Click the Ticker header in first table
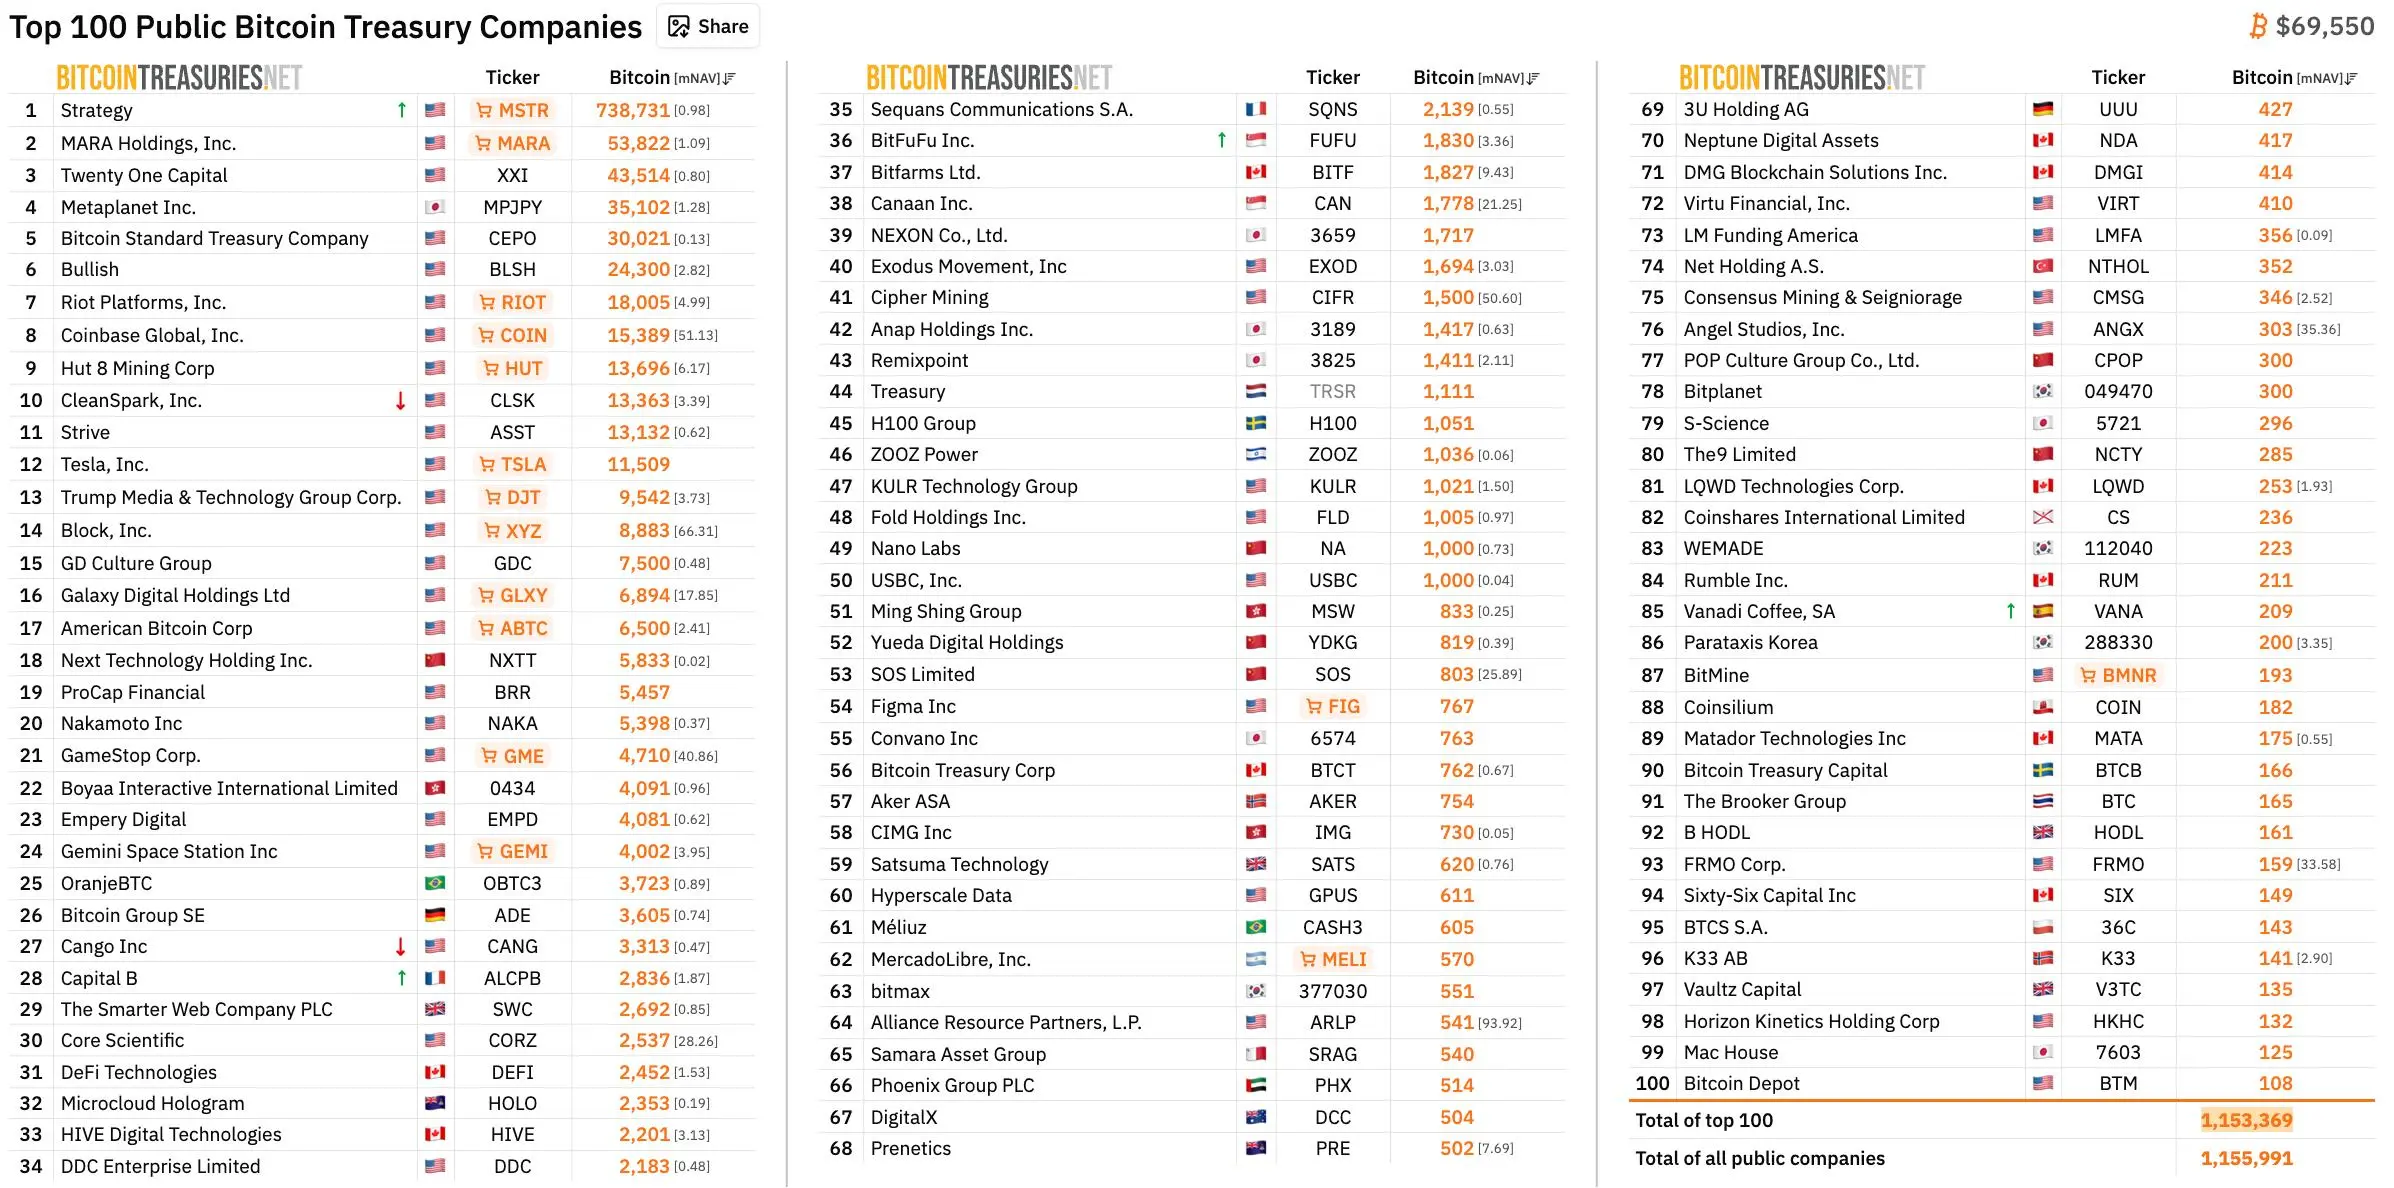Screen dimensions: 2394x1188 coord(512,78)
